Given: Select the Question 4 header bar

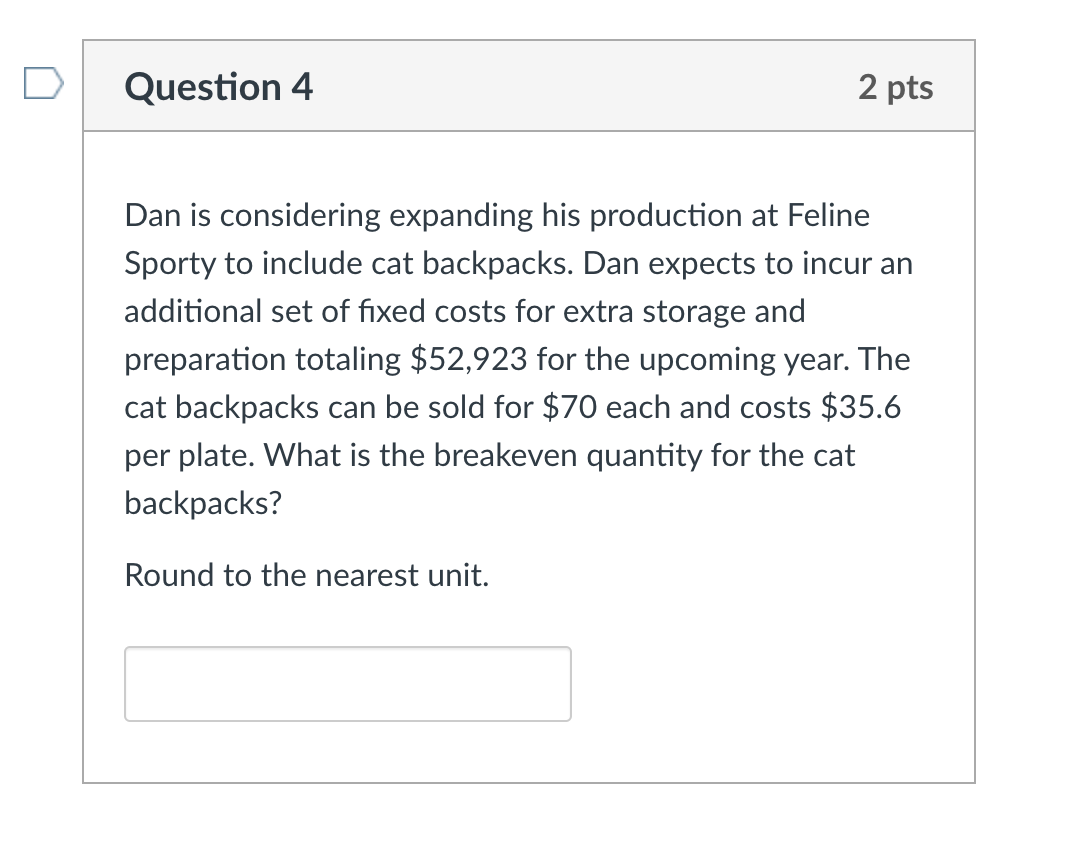Looking at the screenshot, I should (530, 87).
